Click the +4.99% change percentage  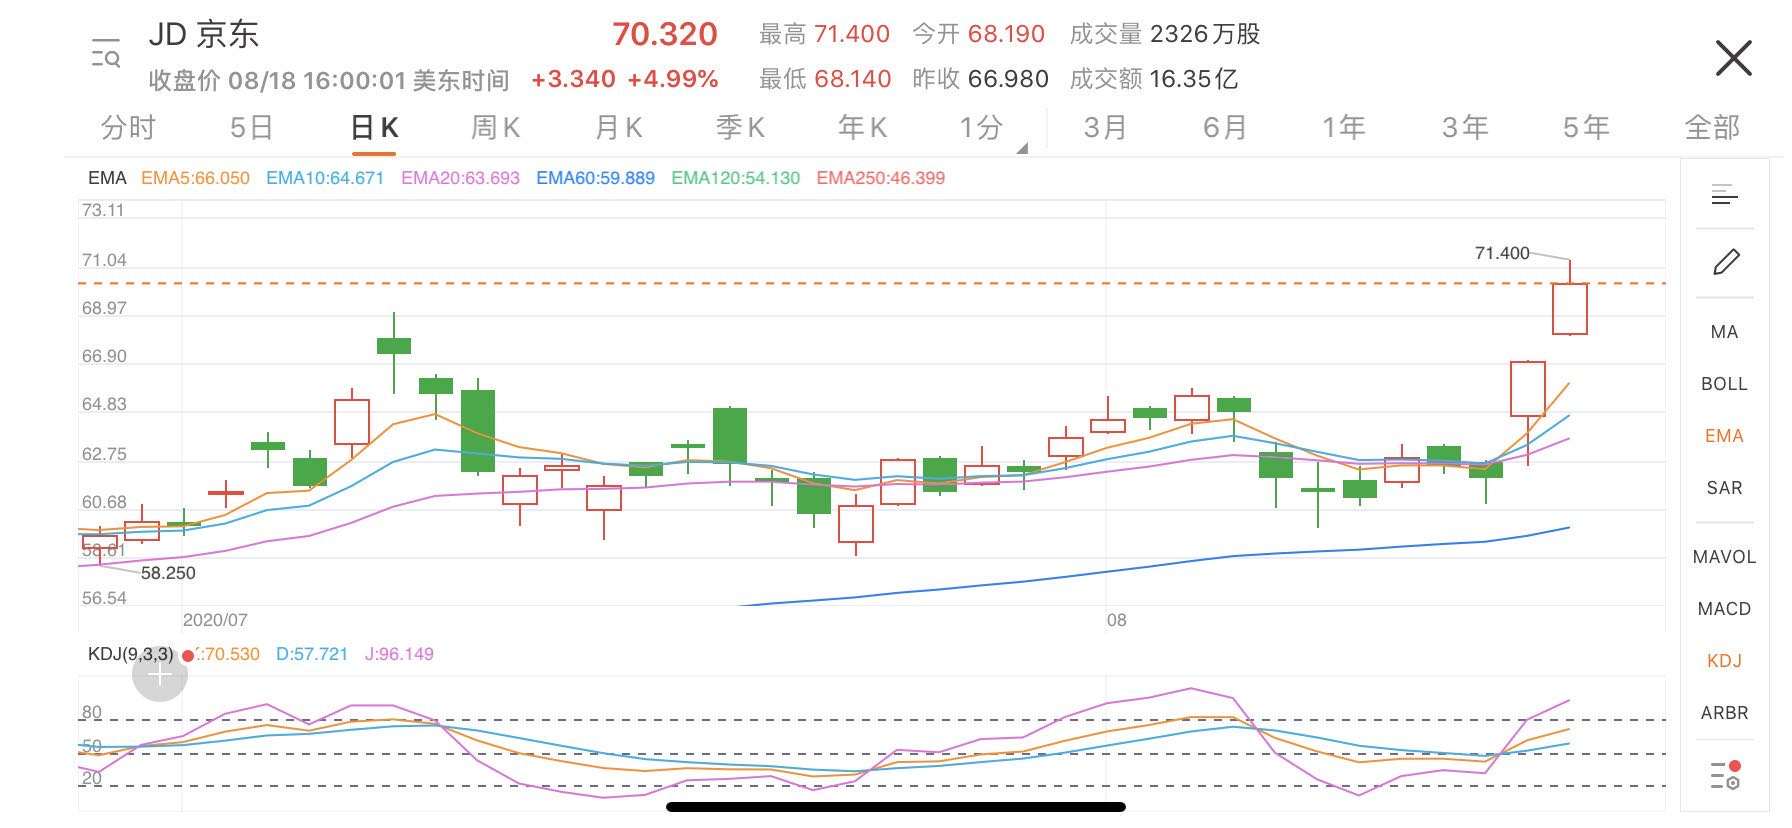tap(673, 79)
